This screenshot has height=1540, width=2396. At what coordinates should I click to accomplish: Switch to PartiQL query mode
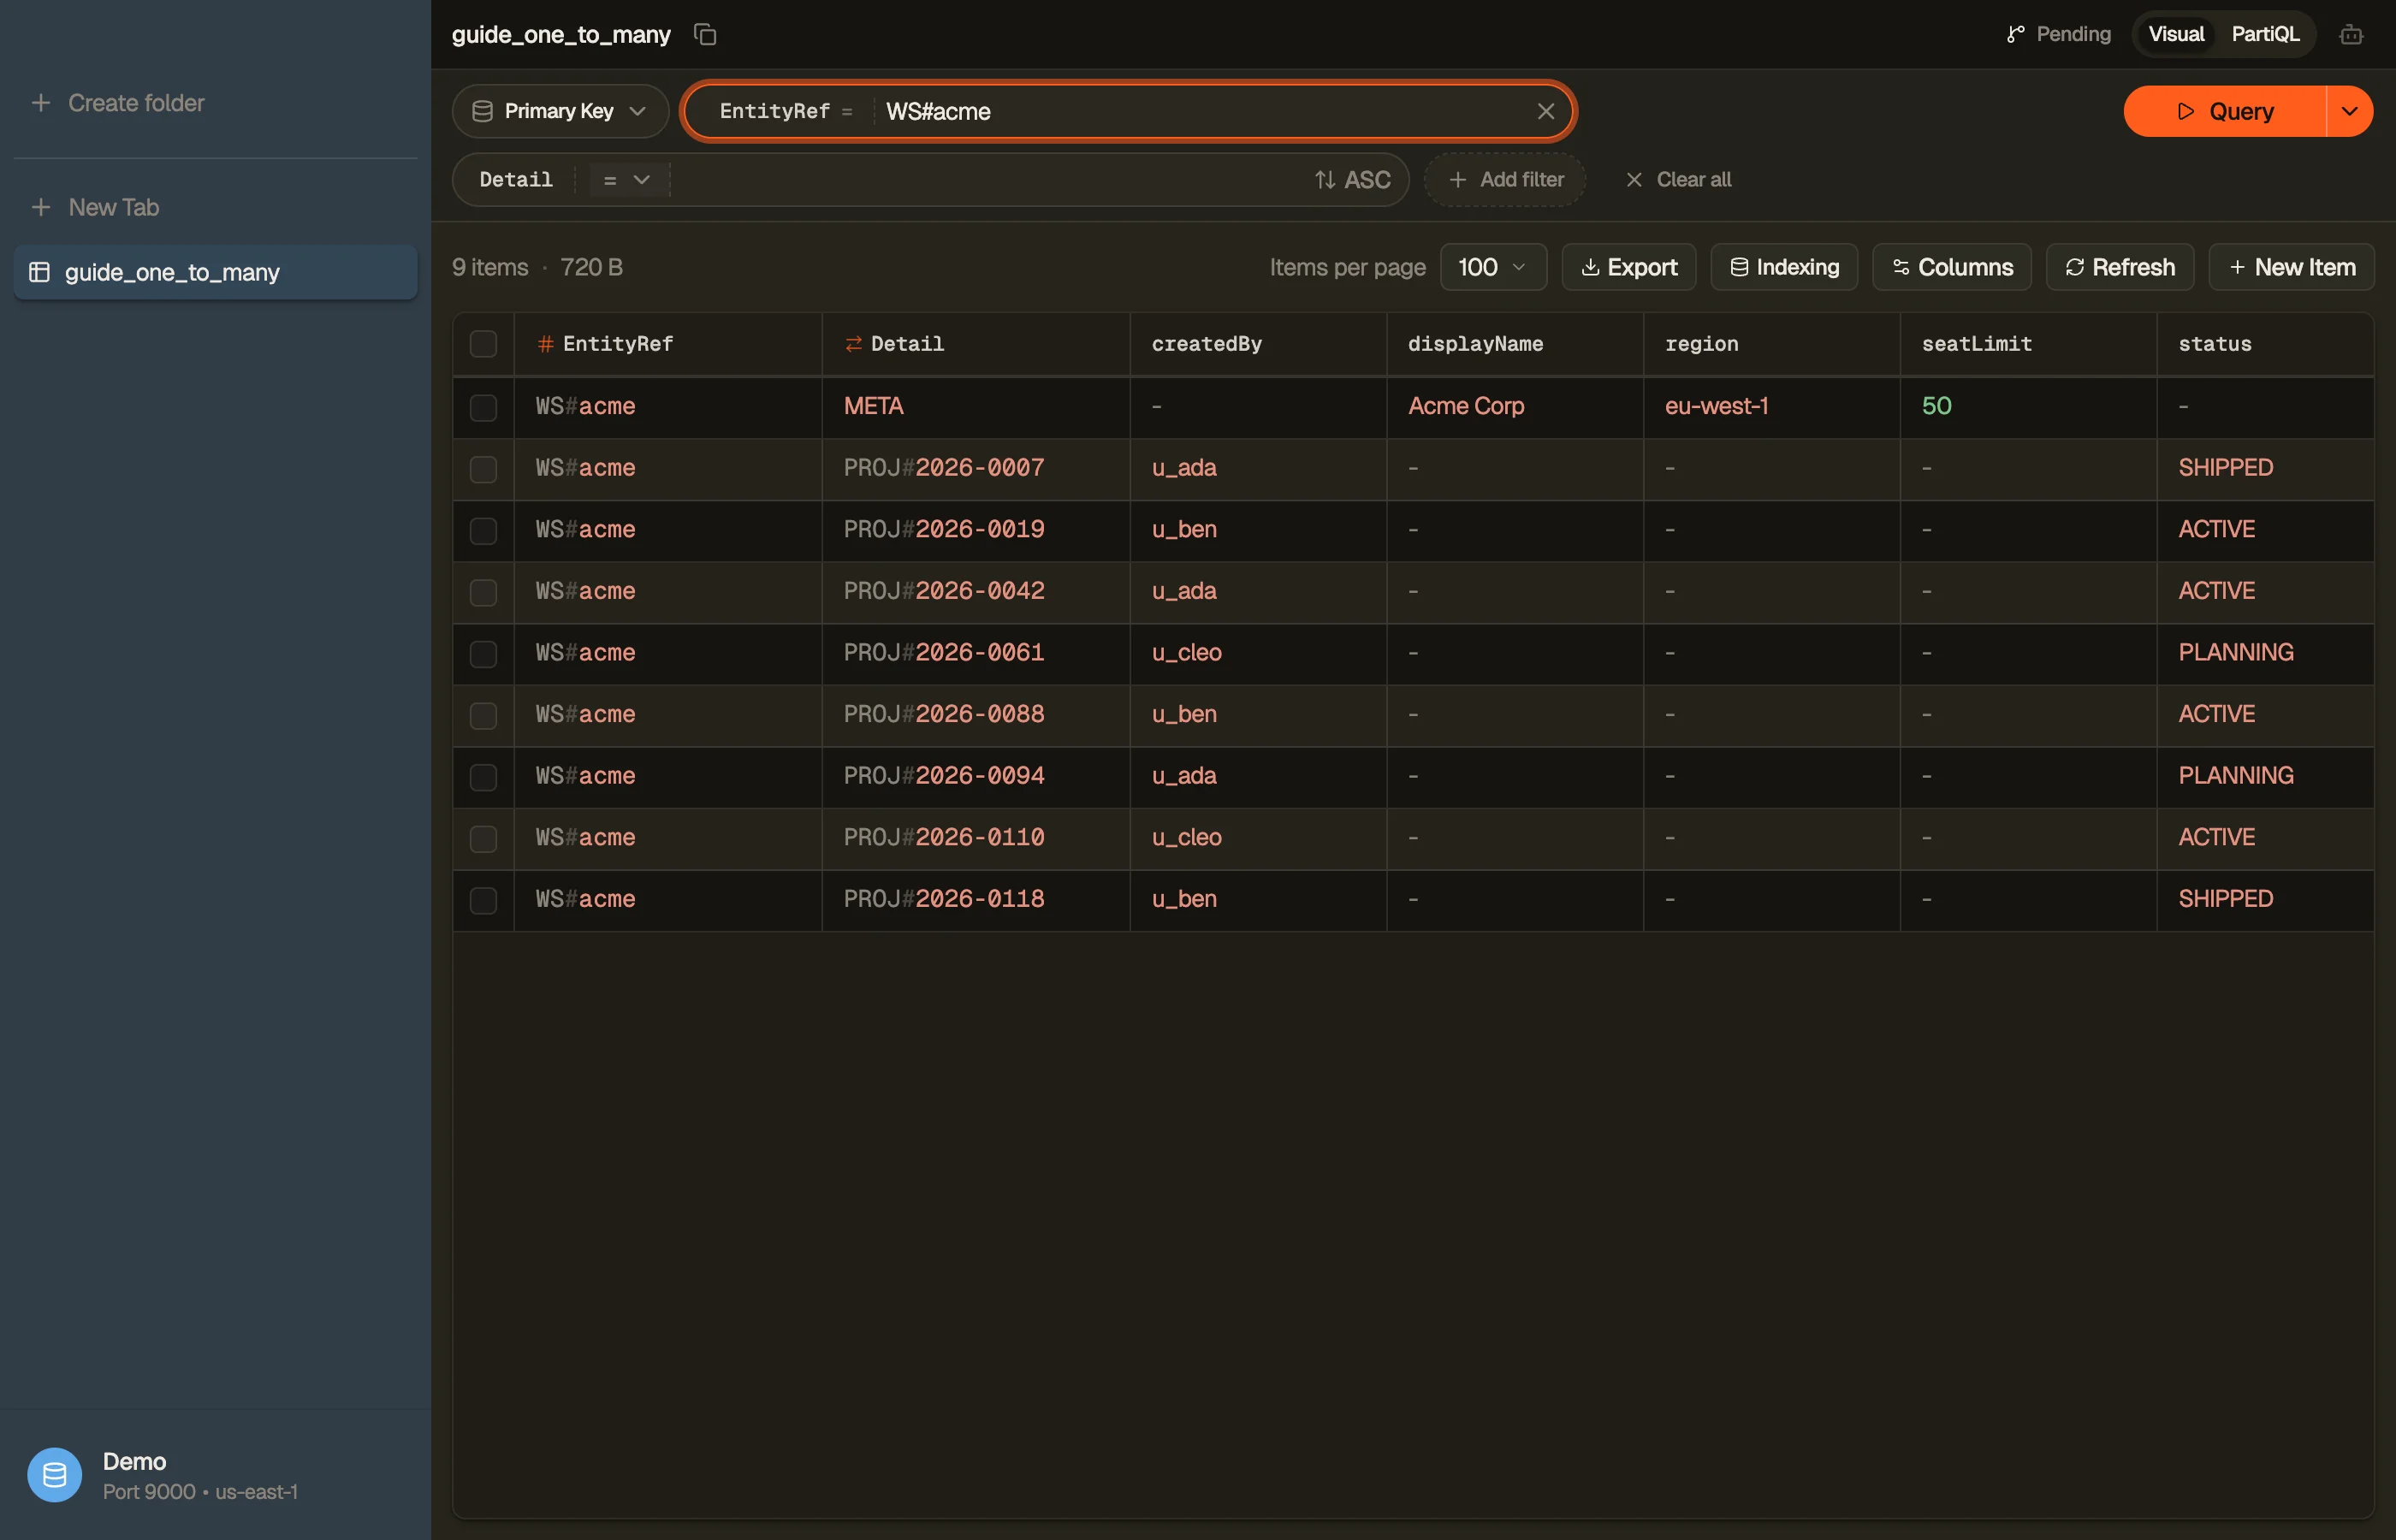[2265, 34]
